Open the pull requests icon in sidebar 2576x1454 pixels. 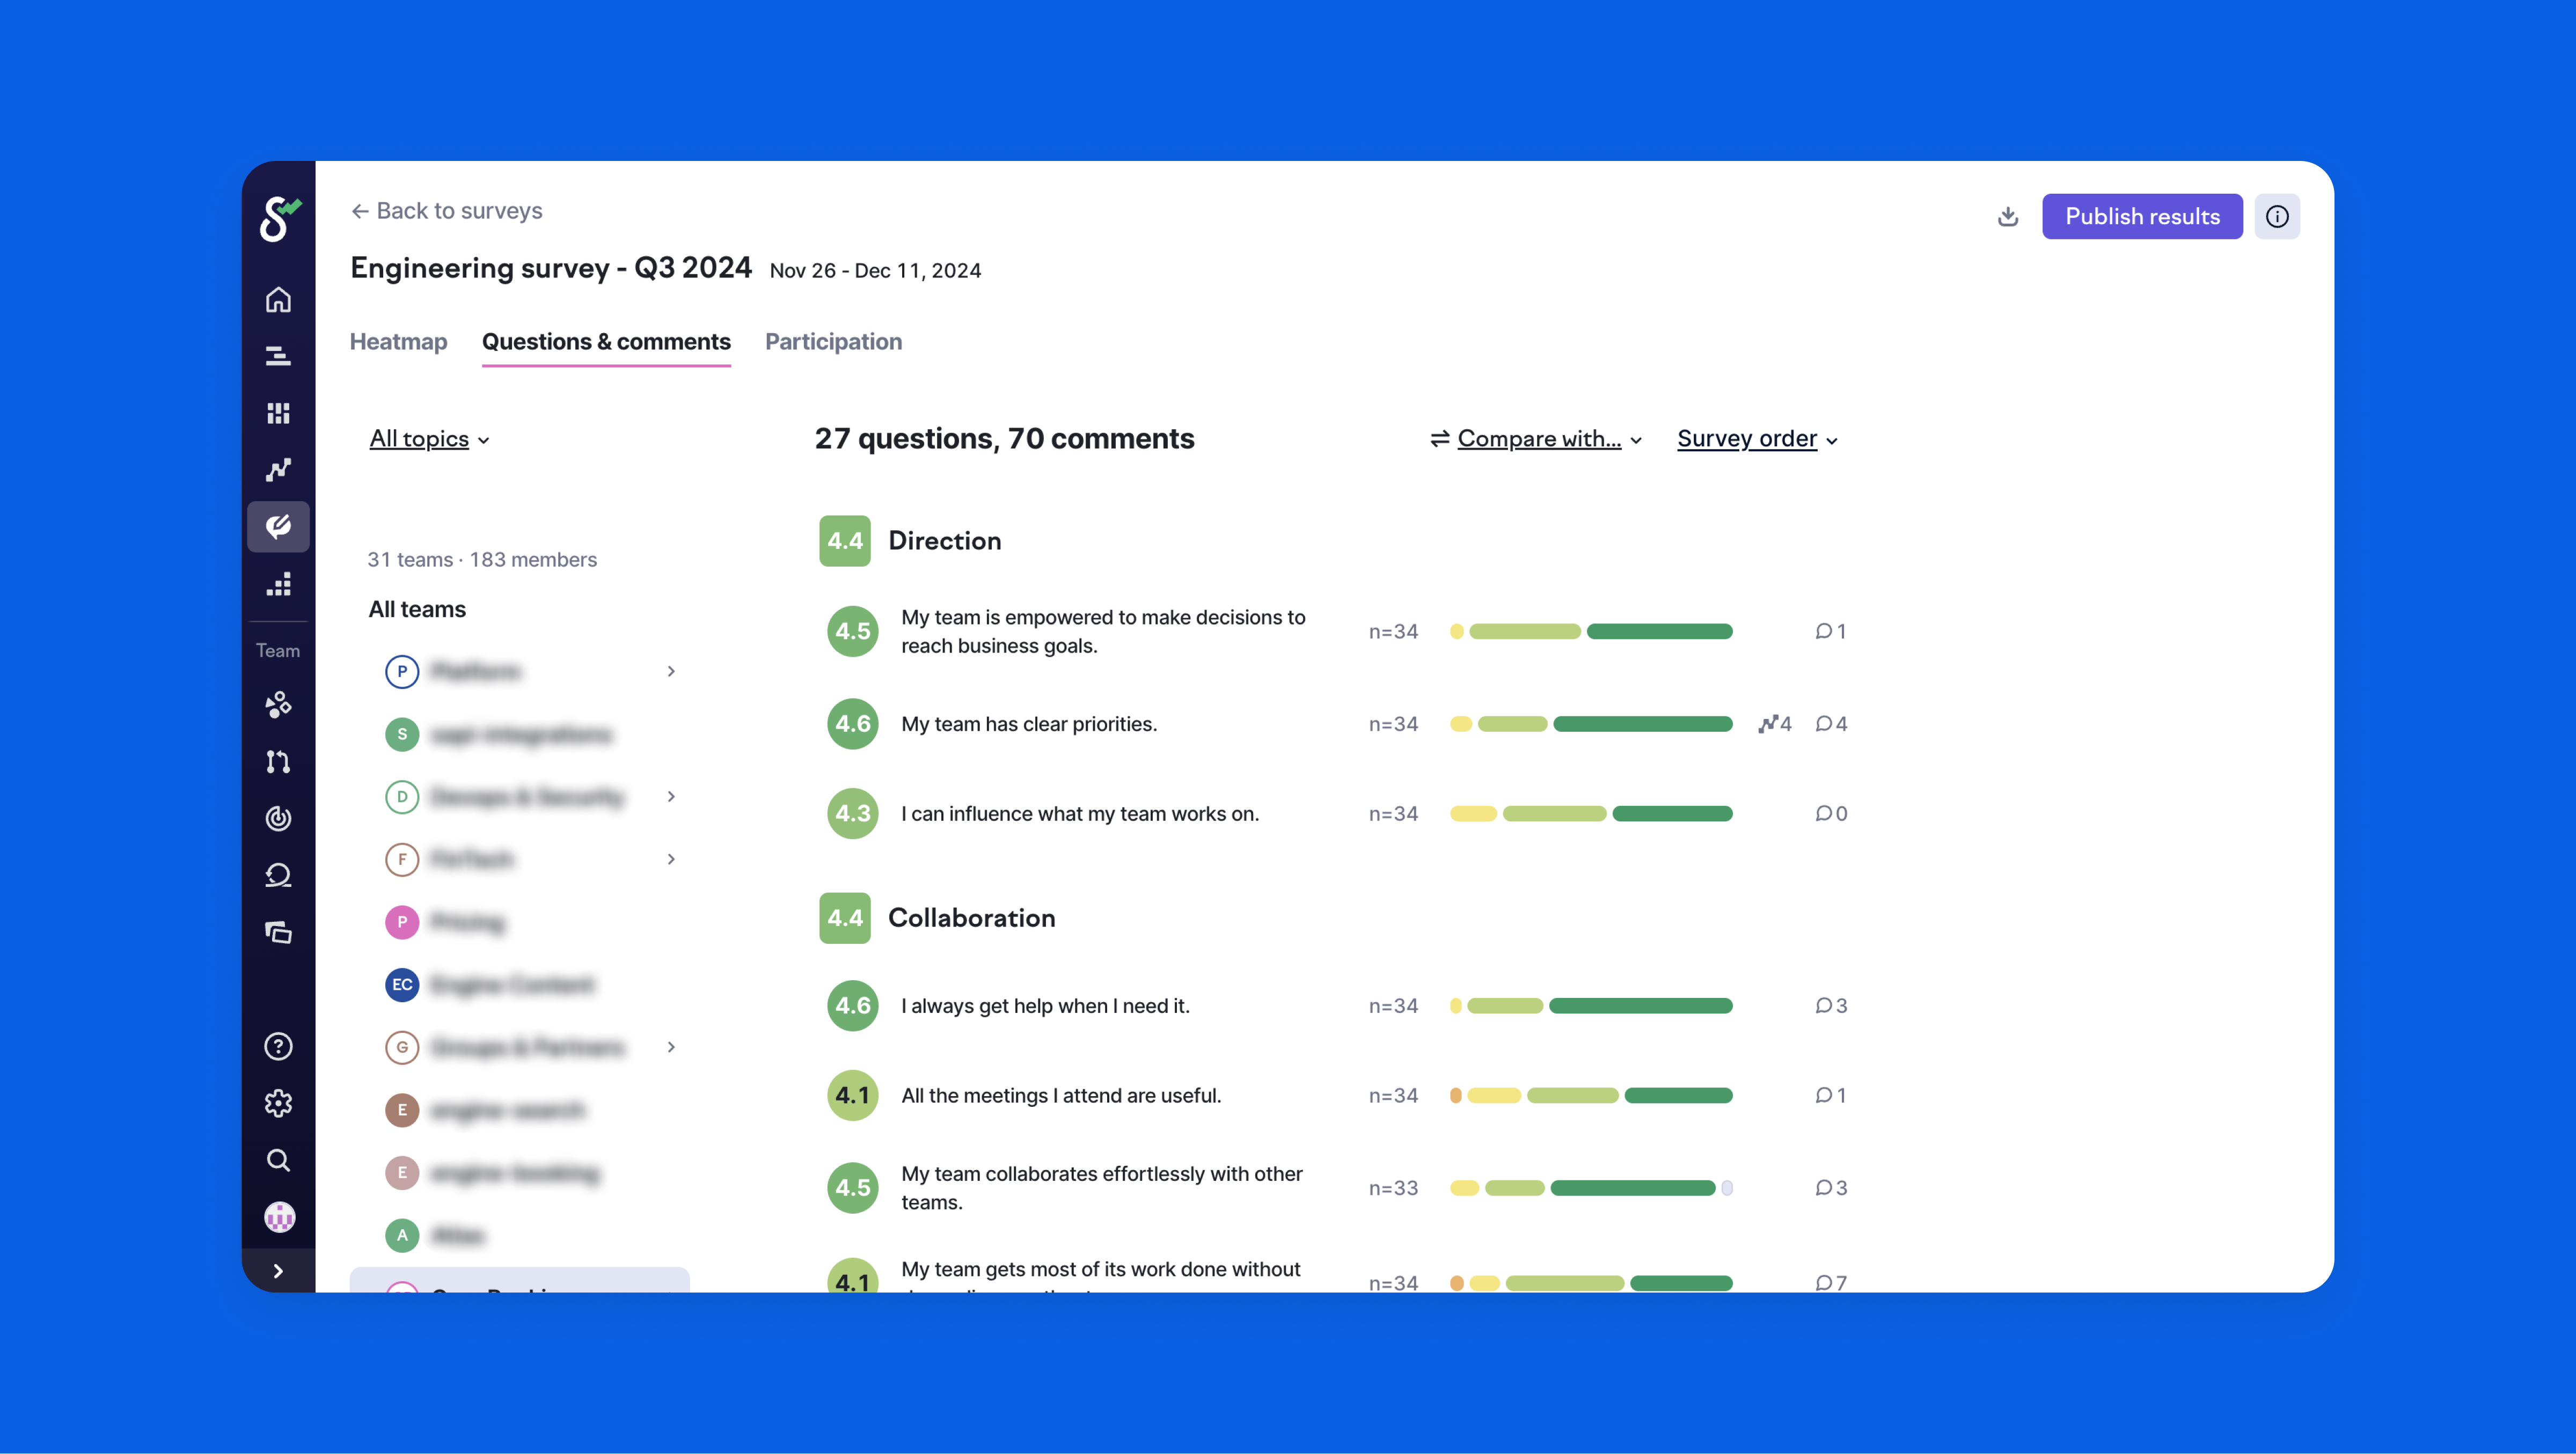278,761
